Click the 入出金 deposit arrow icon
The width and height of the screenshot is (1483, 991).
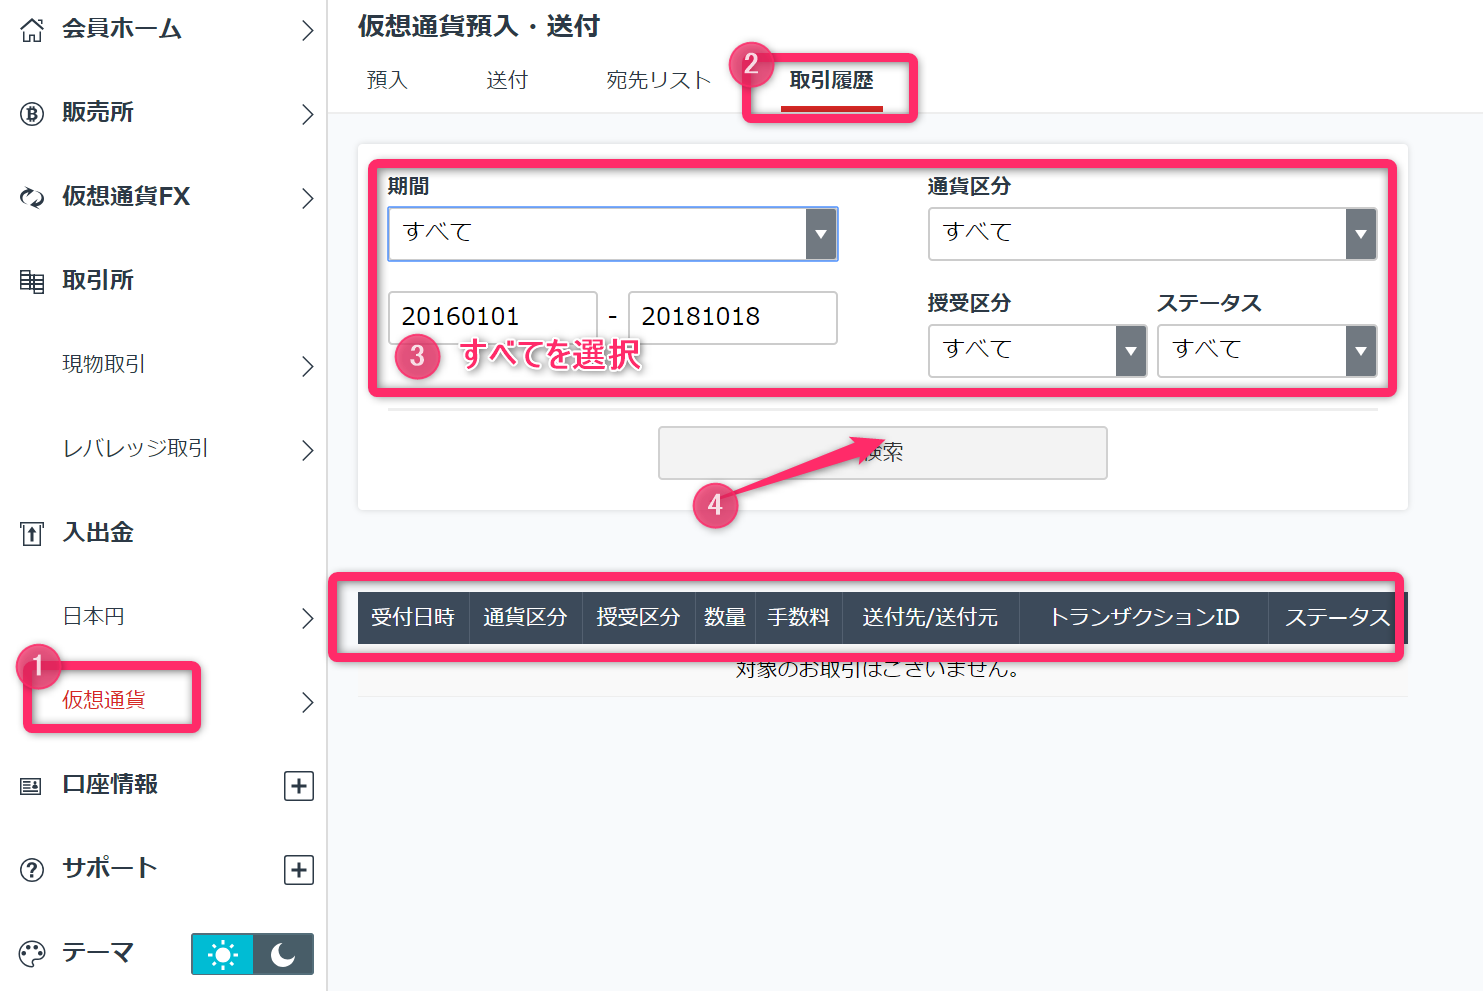(32, 533)
